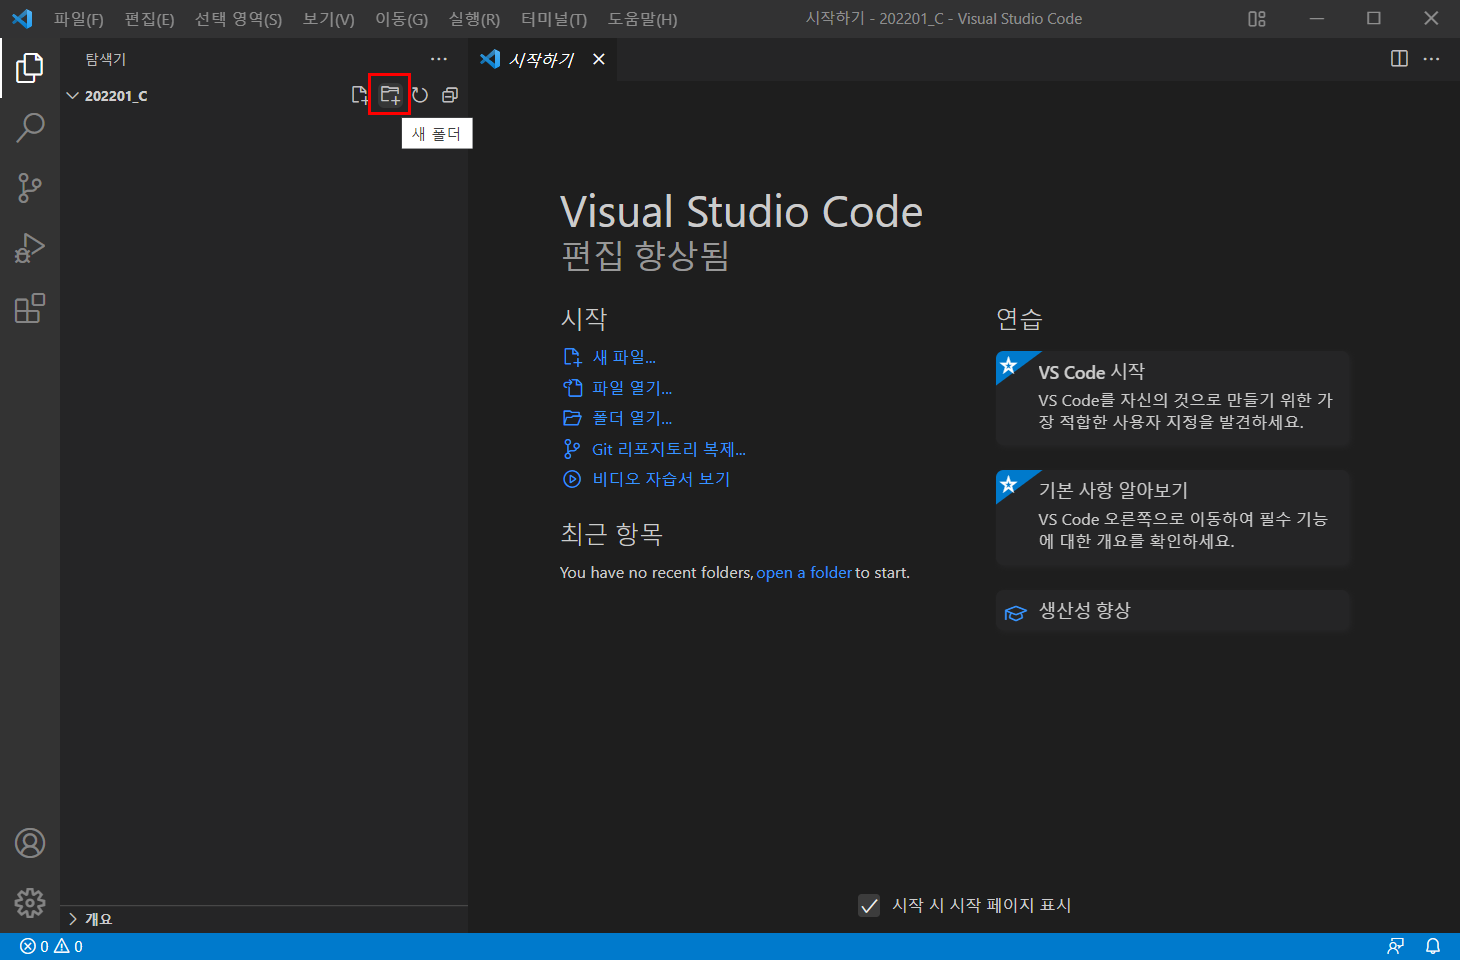
Task: Open the Explorer view in activity bar
Action: (x=30, y=68)
